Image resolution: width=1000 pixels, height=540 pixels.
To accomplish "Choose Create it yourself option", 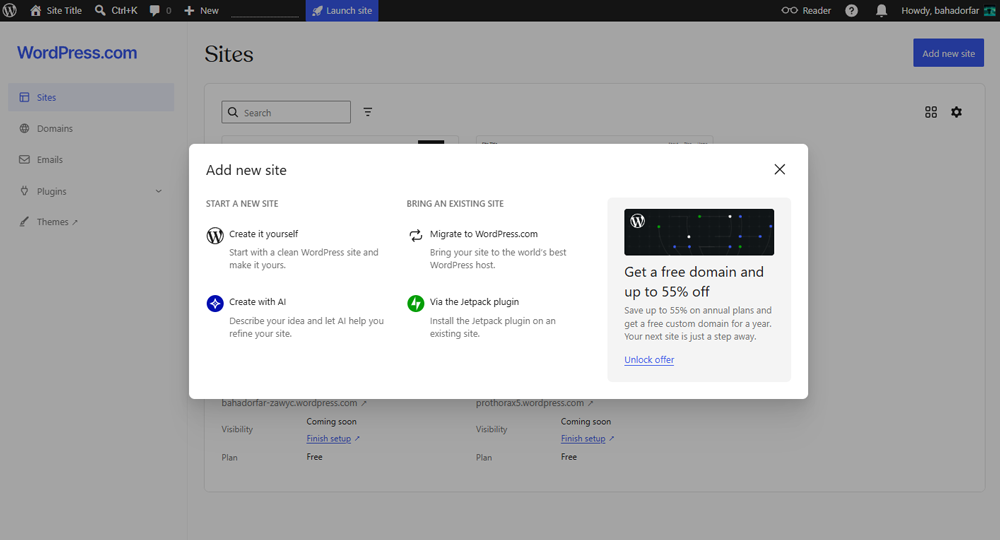I will point(297,249).
